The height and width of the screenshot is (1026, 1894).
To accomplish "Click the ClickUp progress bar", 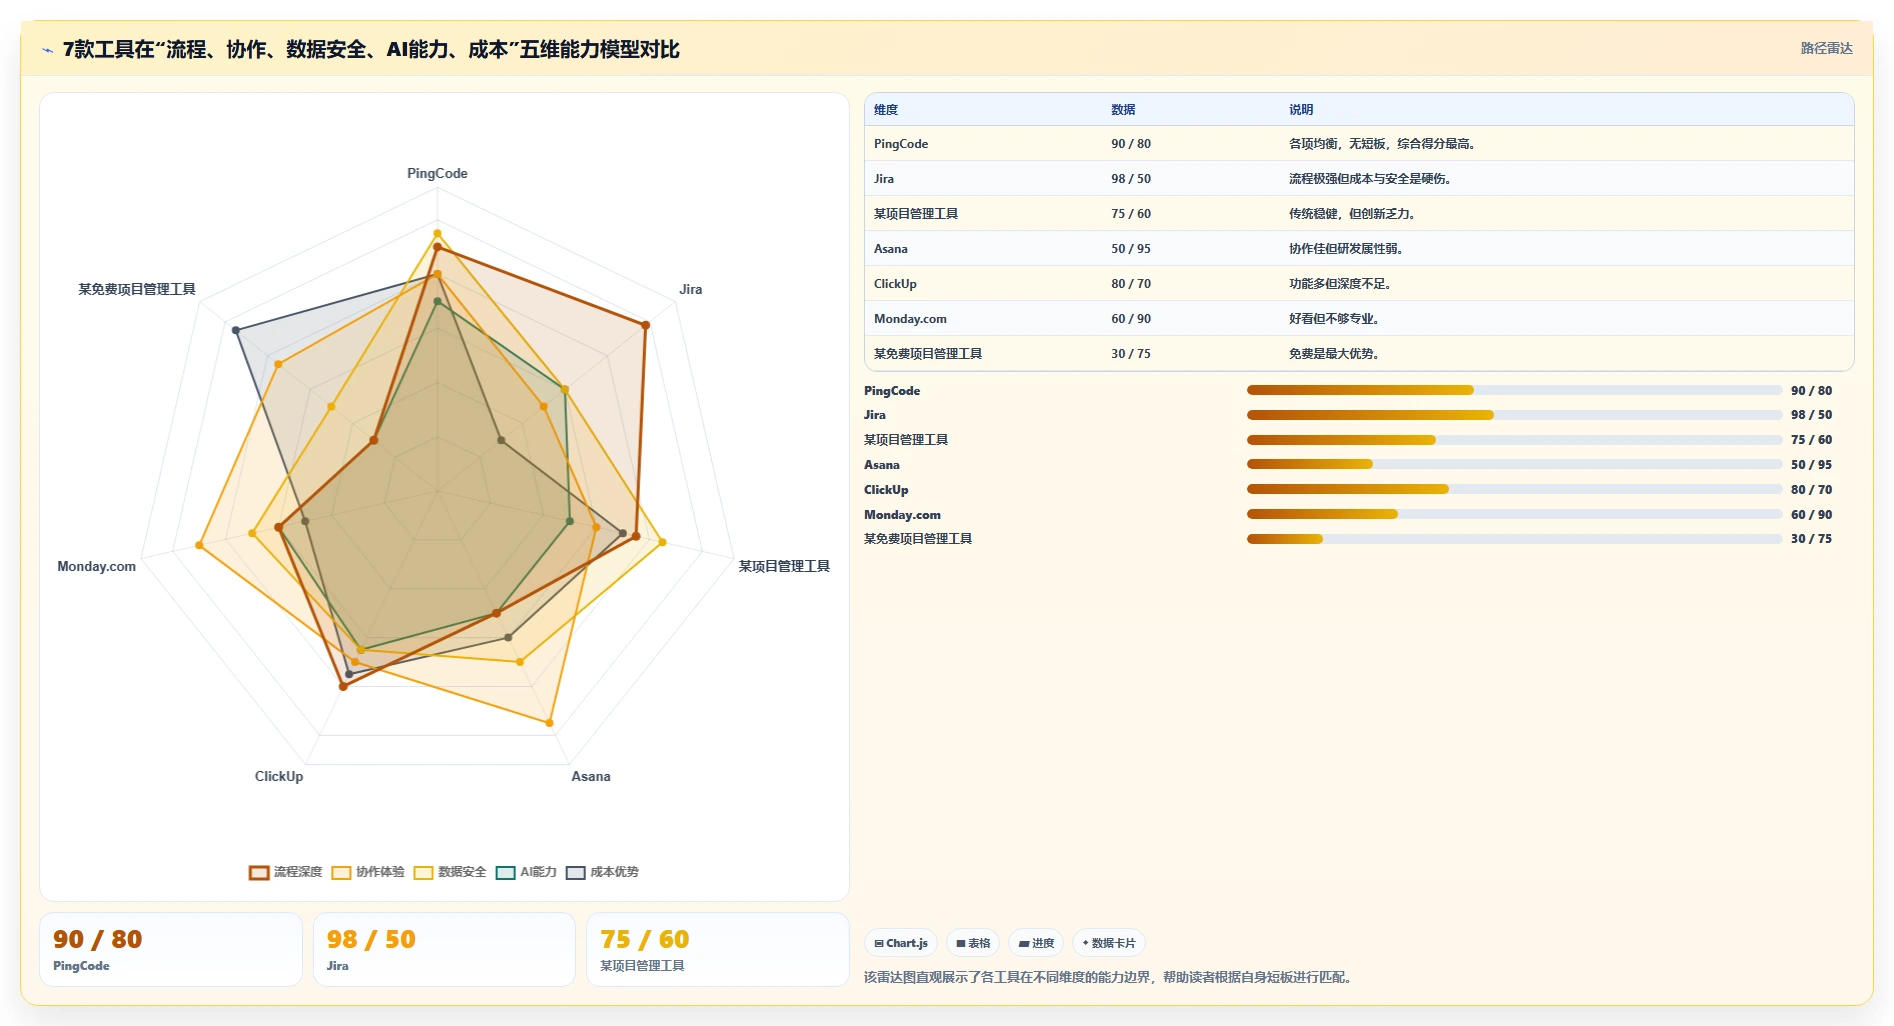I will point(1514,489).
